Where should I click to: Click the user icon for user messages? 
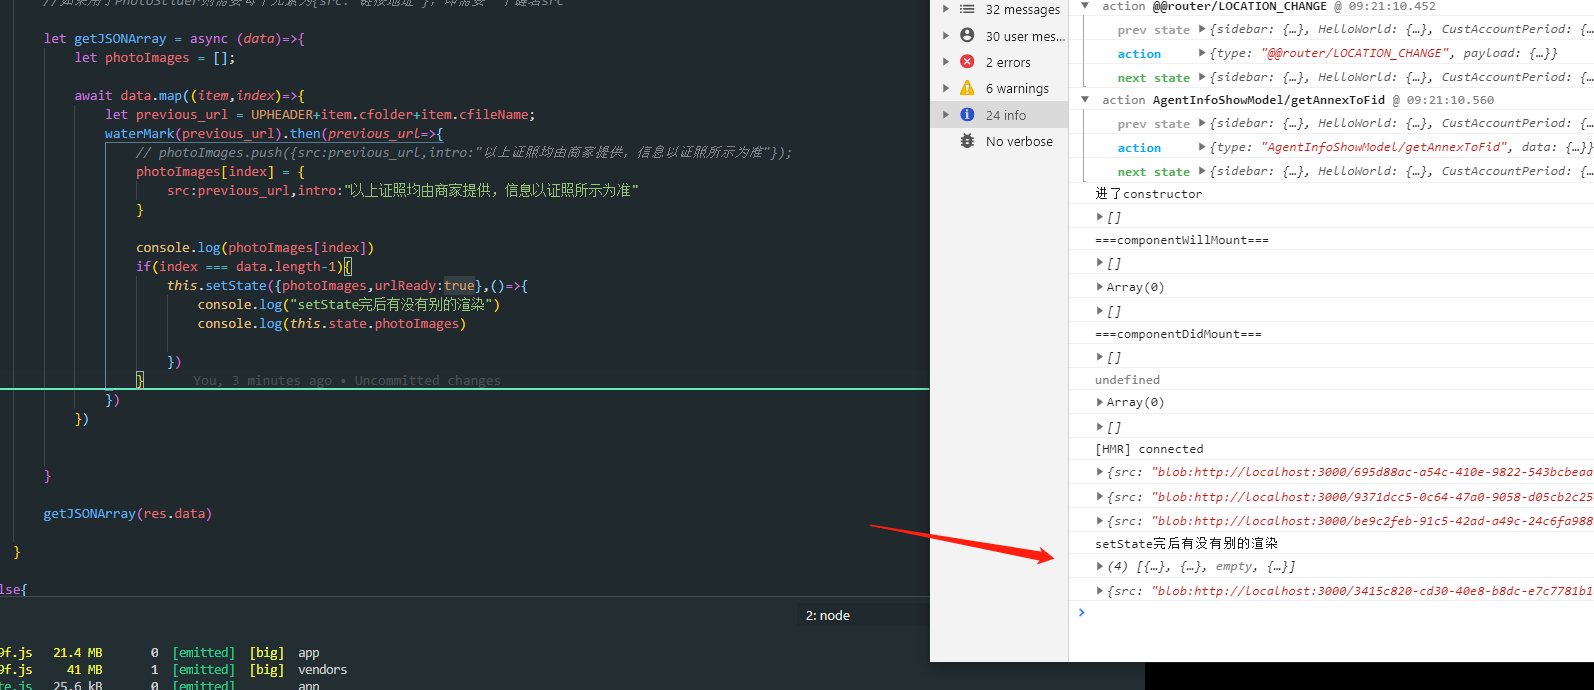967,35
